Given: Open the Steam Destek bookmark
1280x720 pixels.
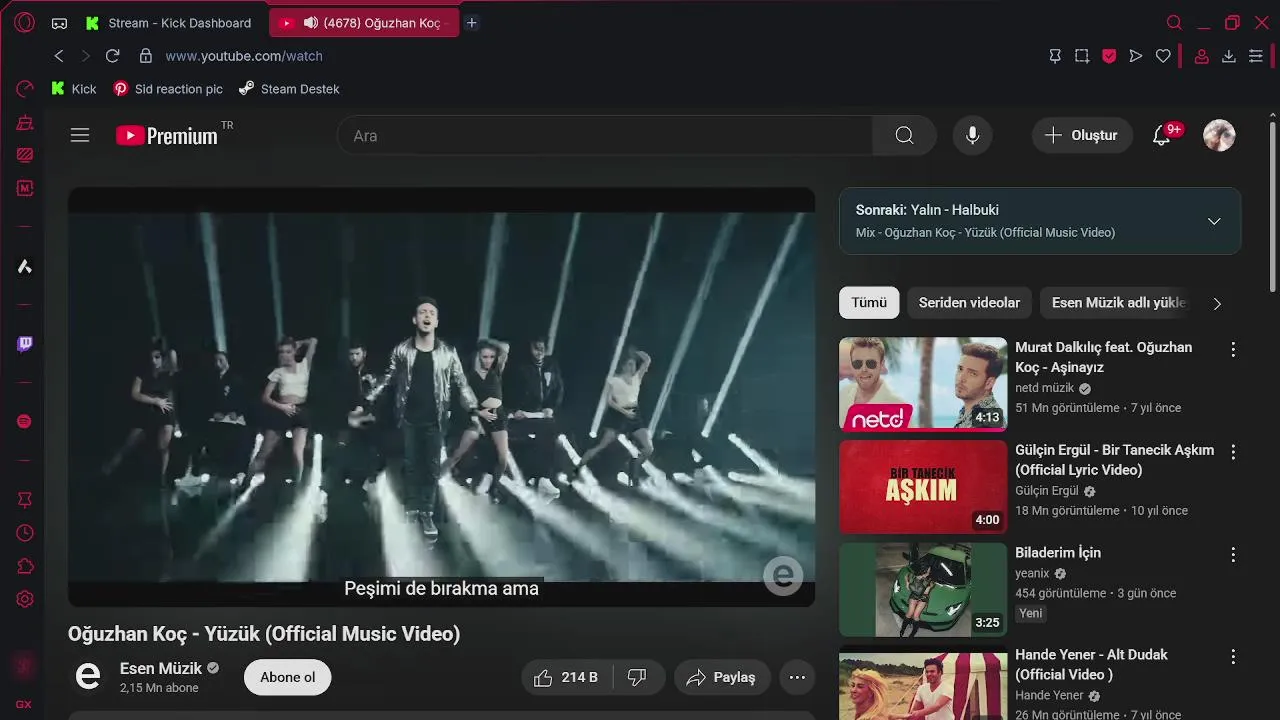Looking at the screenshot, I should 289,89.
